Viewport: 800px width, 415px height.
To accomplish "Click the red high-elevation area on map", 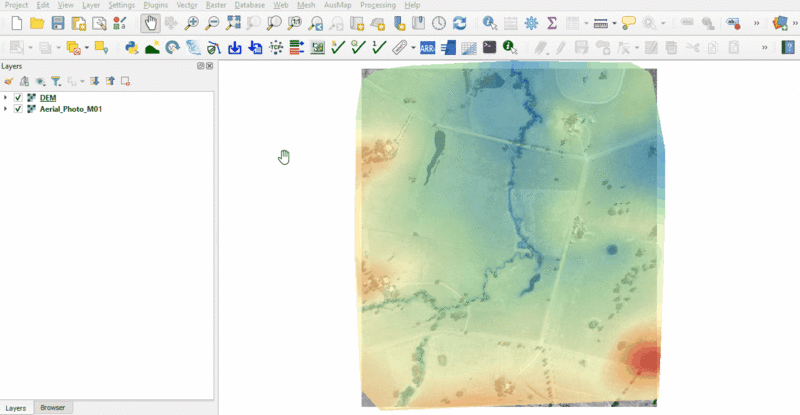I will pos(645,358).
